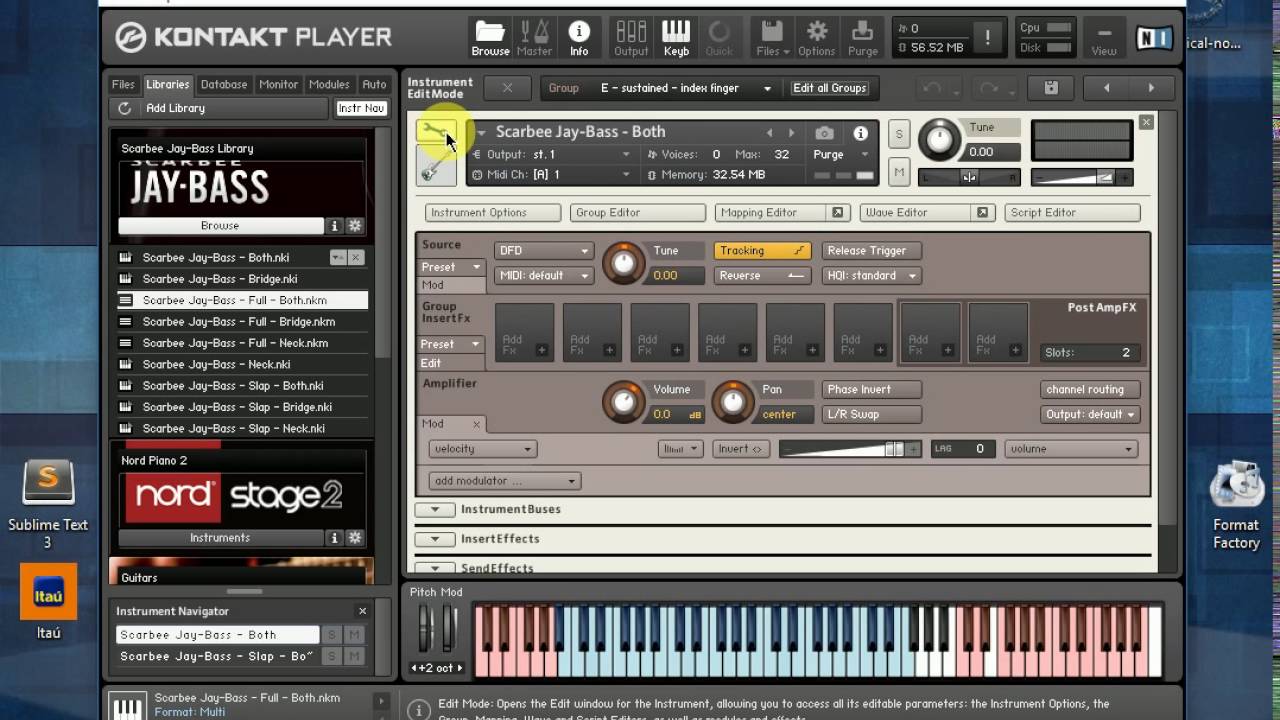Switch to the Monitor tab
1280x720 pixels.
(x=278, y=85)
